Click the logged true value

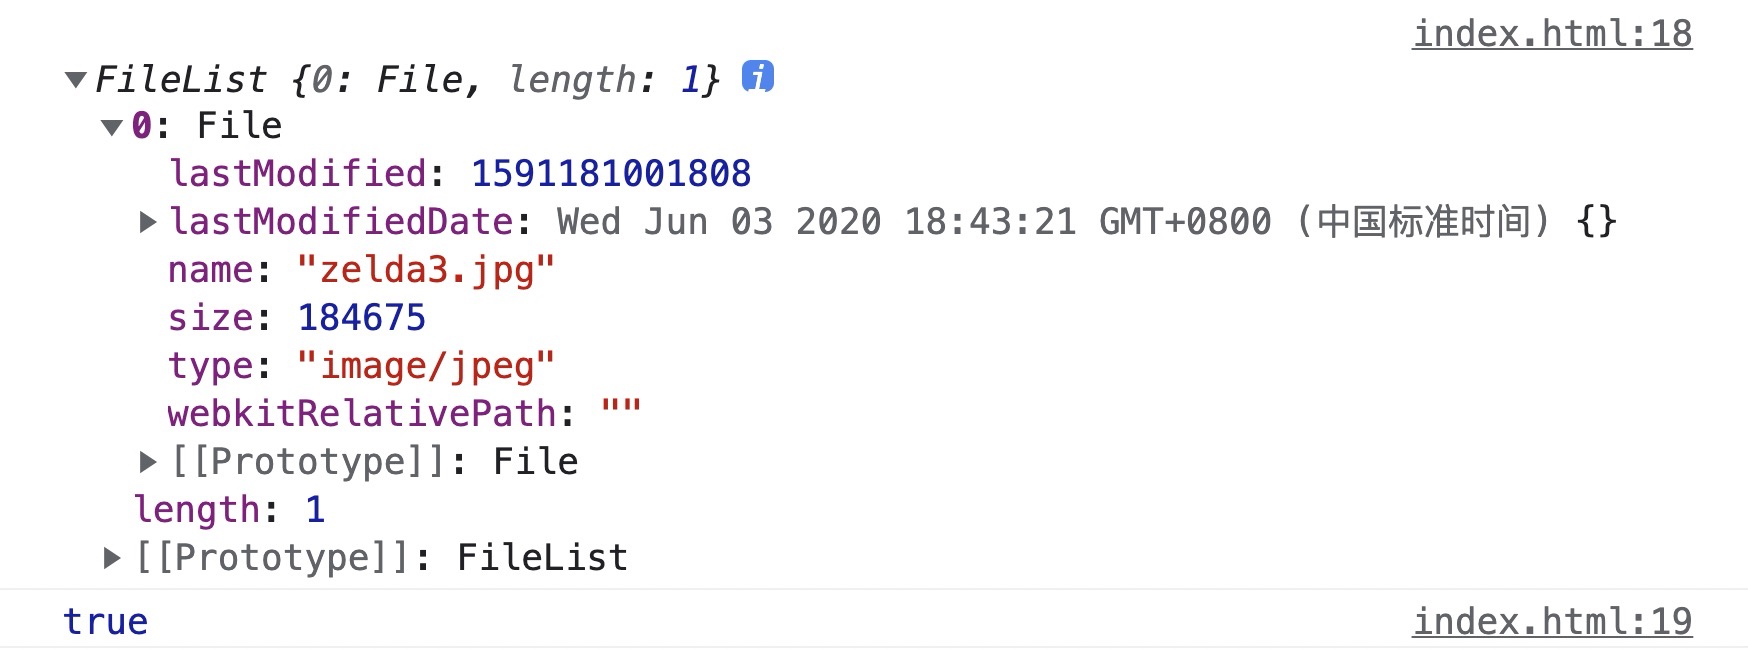click(105, 622)
